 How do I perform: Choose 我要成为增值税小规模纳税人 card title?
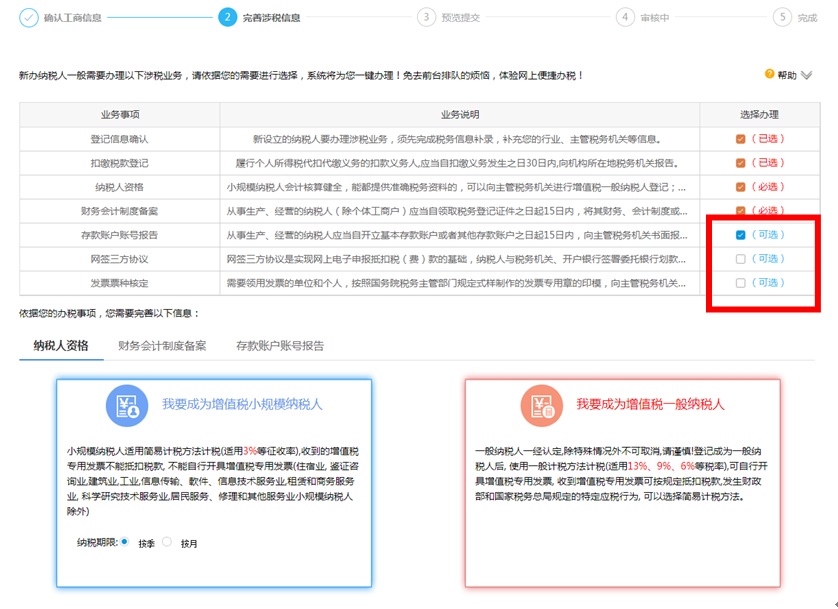(242, 405)
